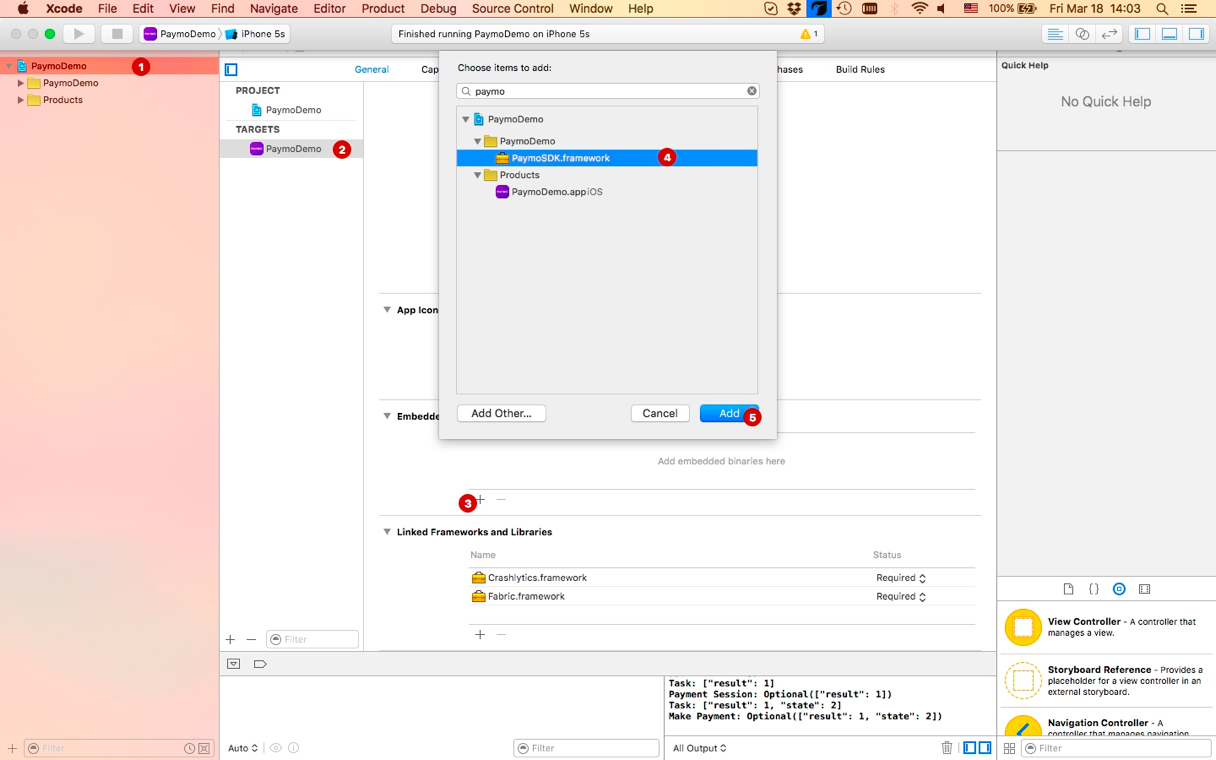Open the Build Rules tab
This screenshot has width=1216, height=760.
pyautogui.click(x=860, y=70)
